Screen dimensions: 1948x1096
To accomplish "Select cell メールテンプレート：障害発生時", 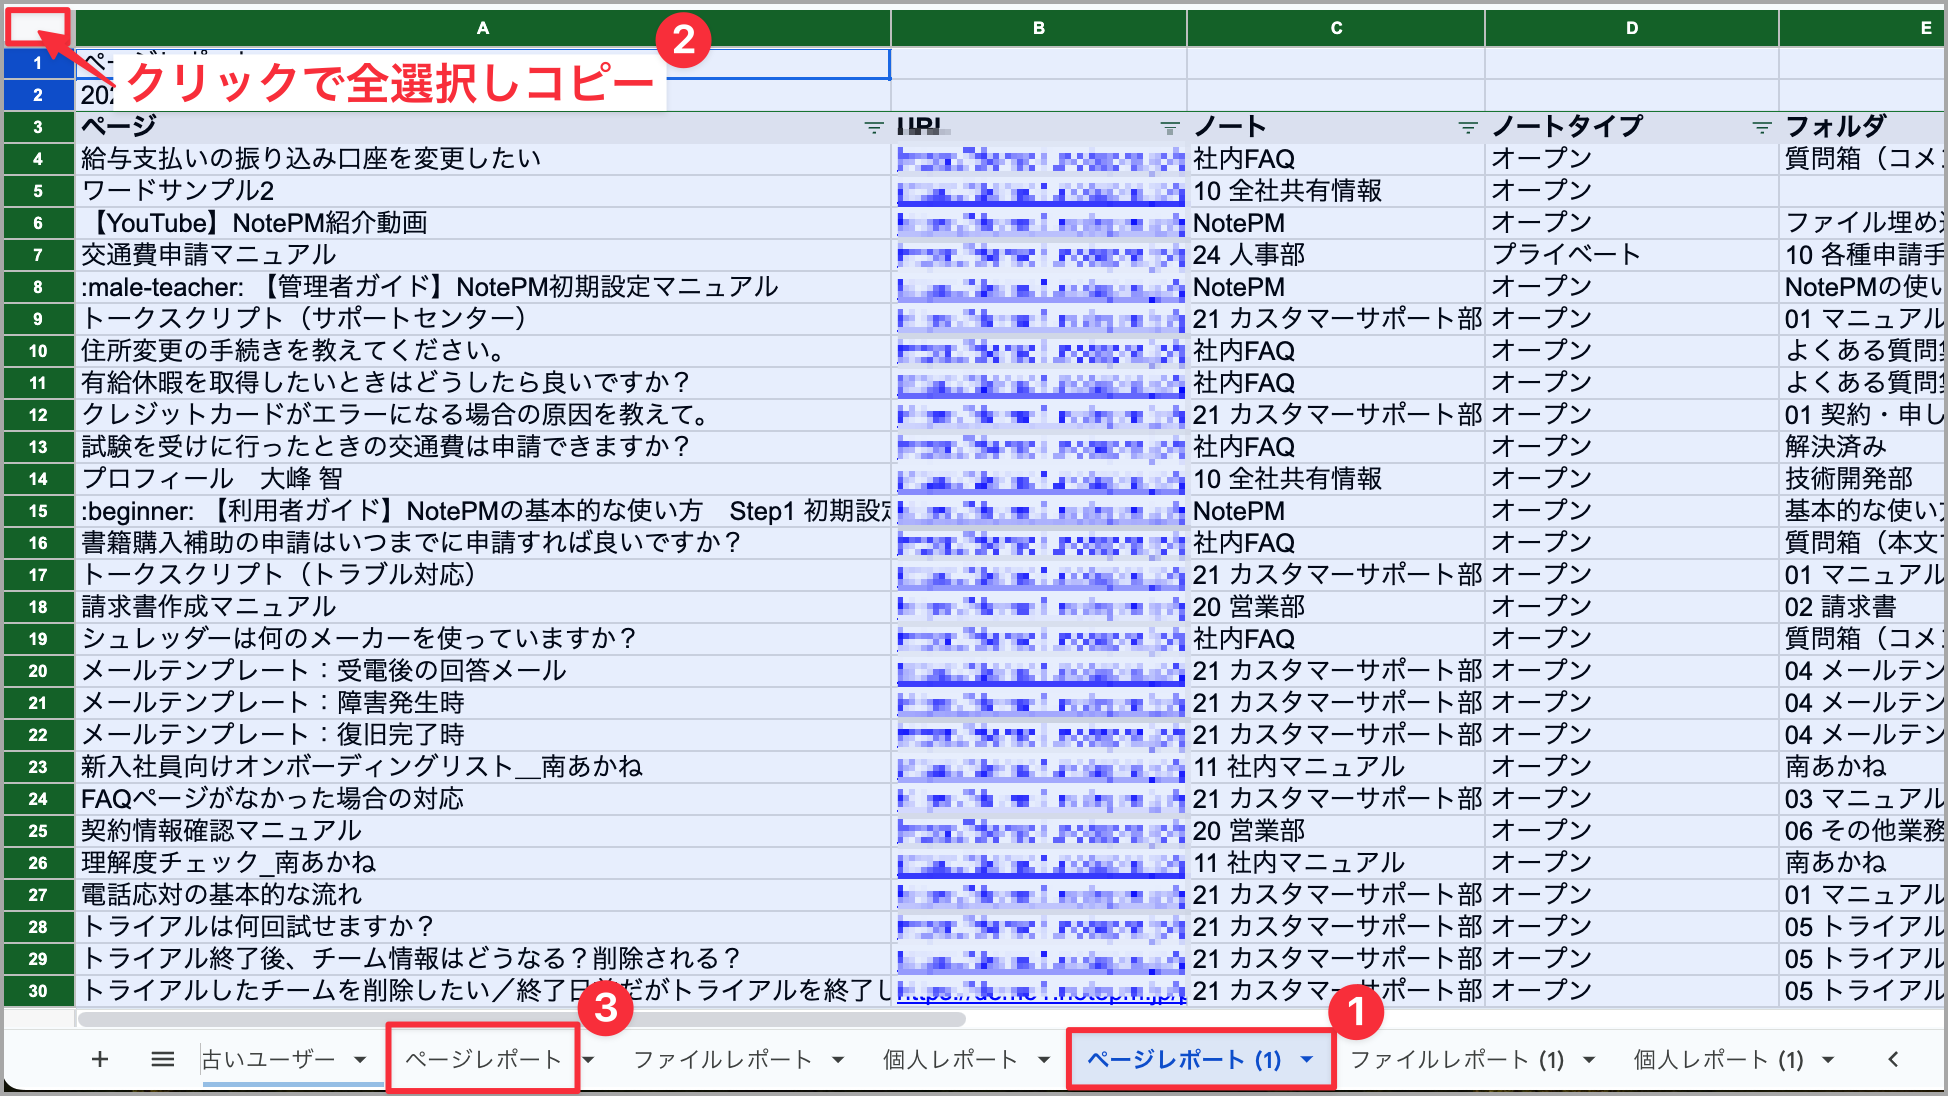I will (x=483, y=703).
